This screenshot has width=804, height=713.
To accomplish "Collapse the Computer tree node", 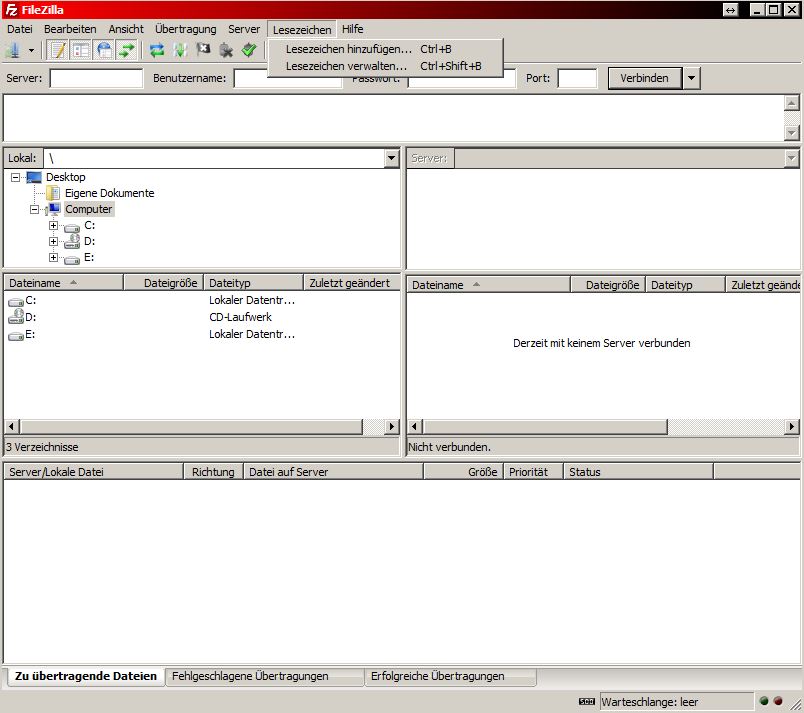I will [x=34, y=209].
